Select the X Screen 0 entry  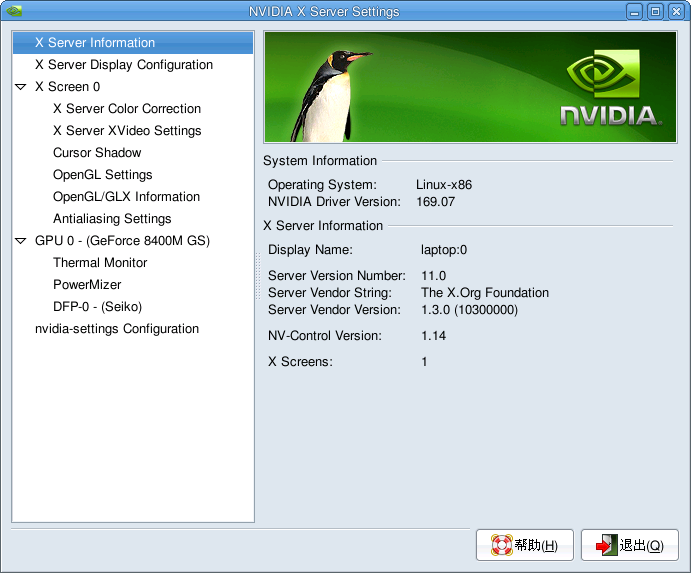point(67,87)
